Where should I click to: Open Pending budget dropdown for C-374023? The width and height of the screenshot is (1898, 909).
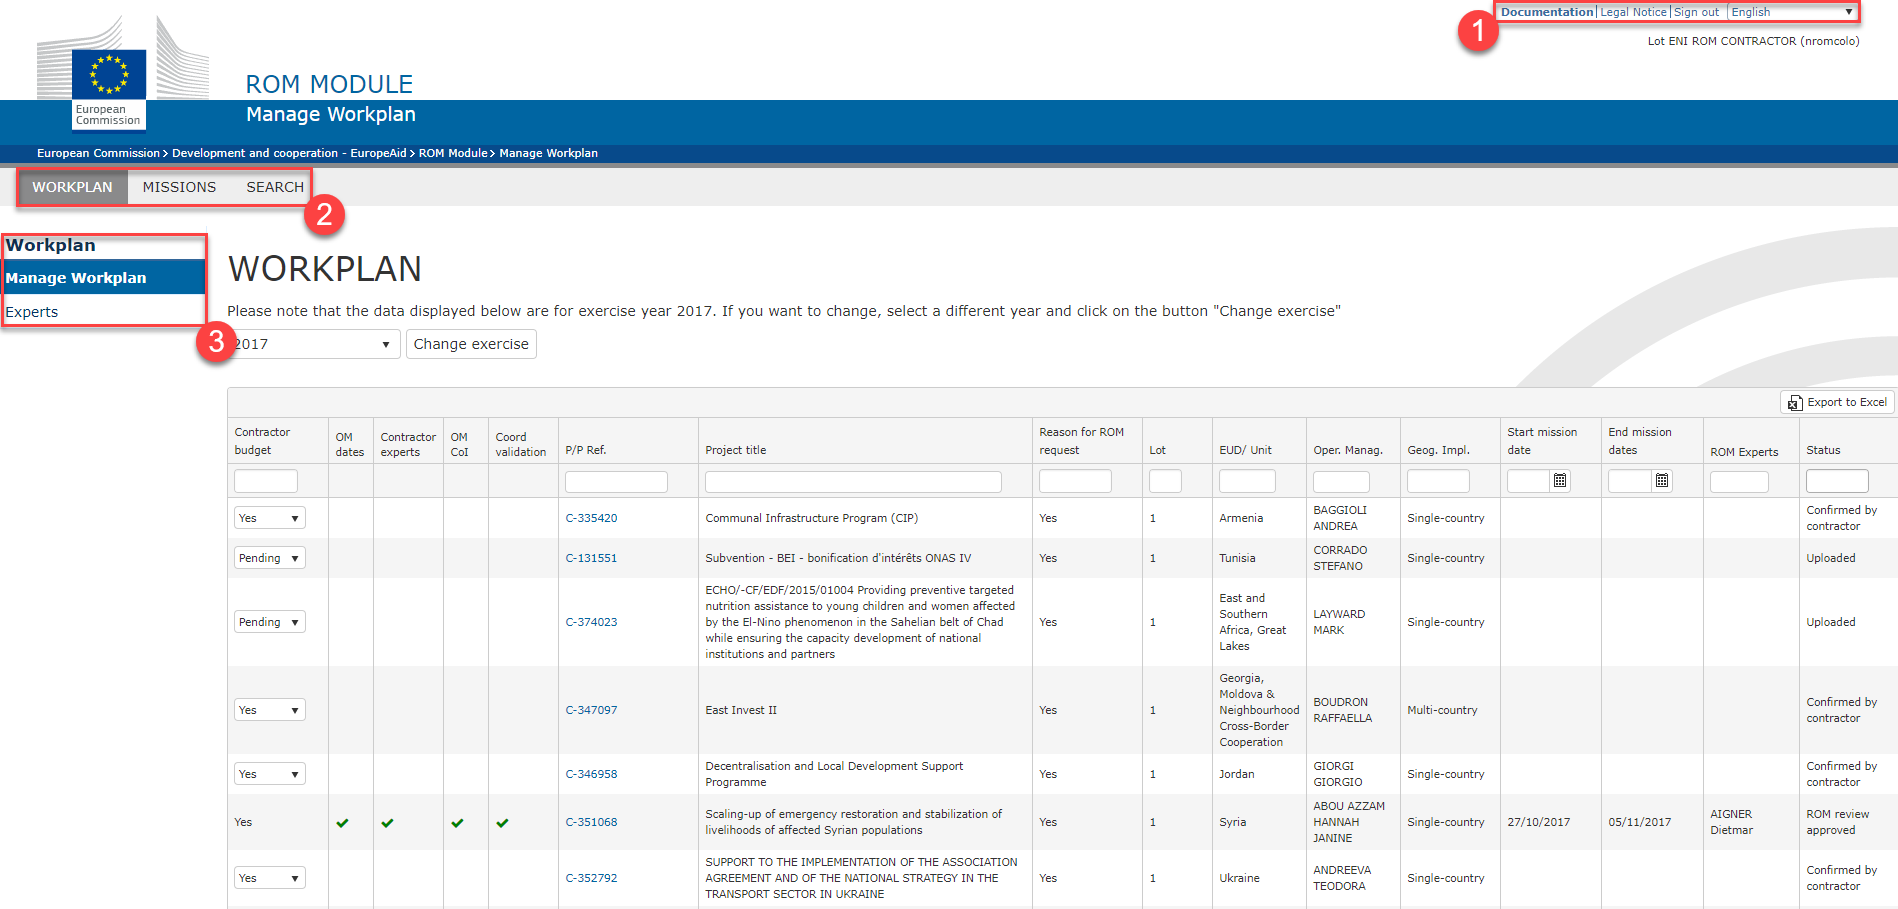(x=270, y=622)
